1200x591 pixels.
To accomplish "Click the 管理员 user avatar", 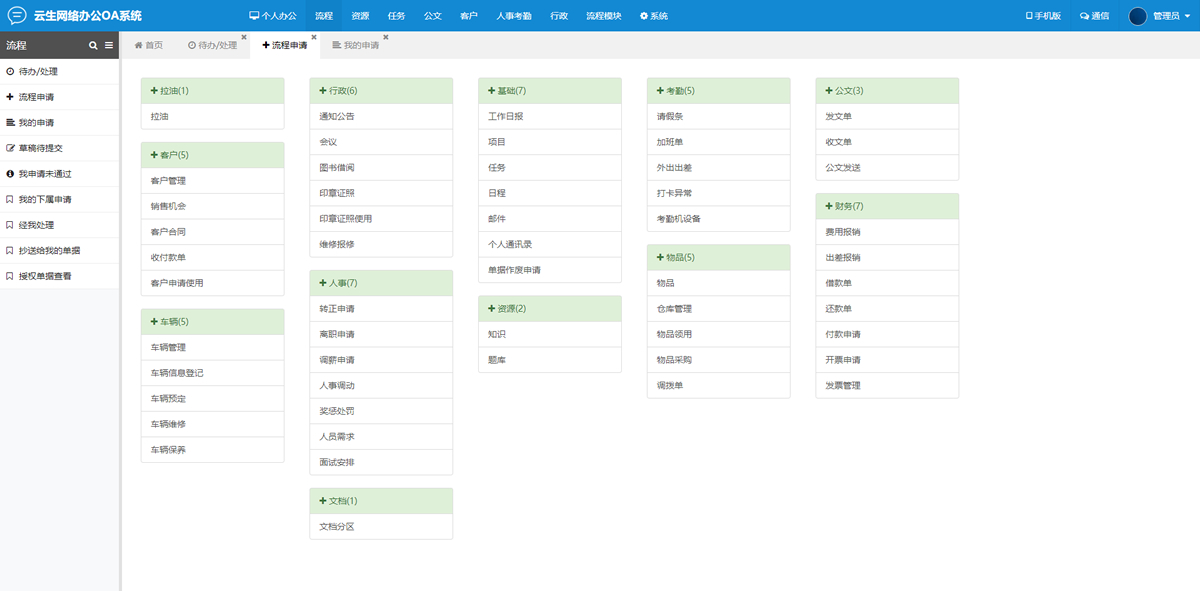I will coord(1137,16).
